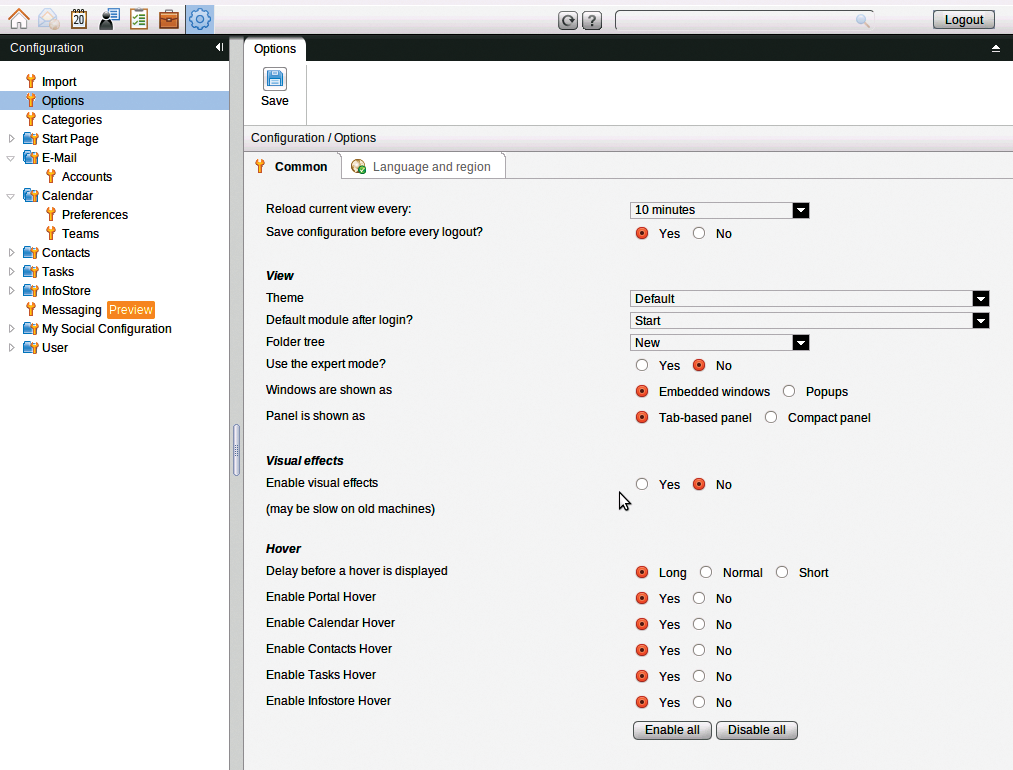Click the Enable all button

click(x=672, y=730)
